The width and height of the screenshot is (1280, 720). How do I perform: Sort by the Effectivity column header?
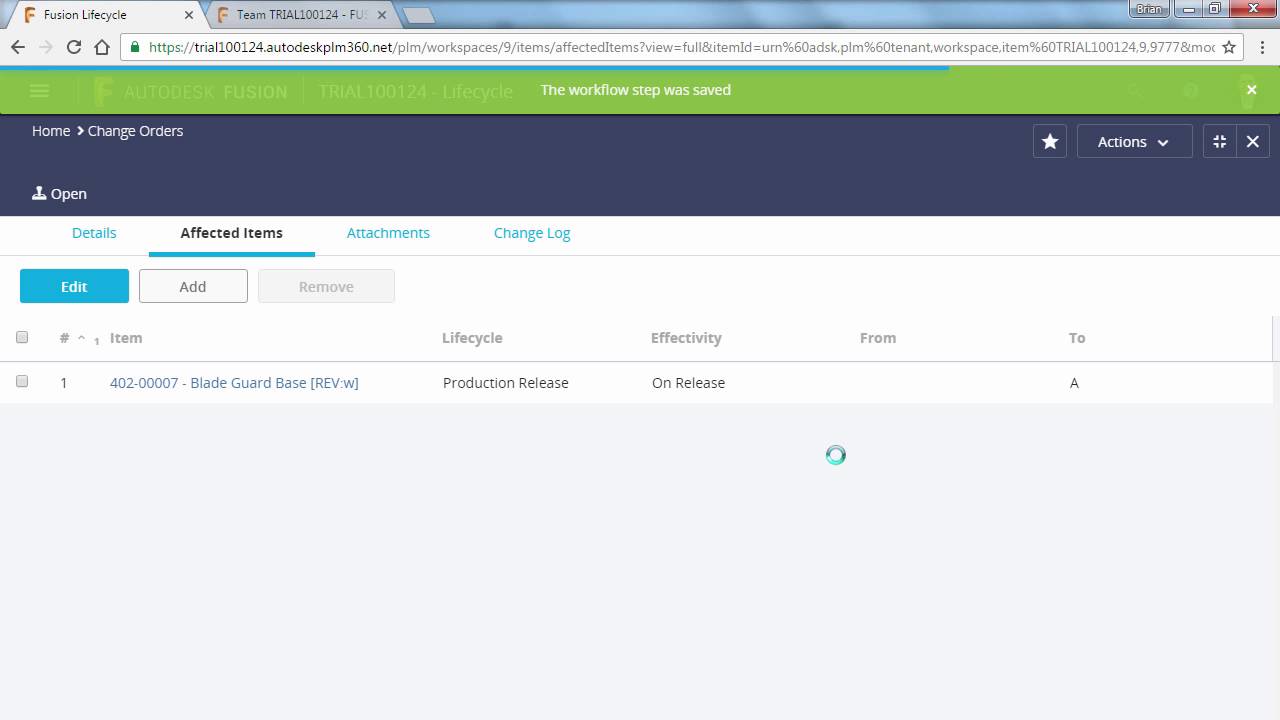tap(686, 338)
